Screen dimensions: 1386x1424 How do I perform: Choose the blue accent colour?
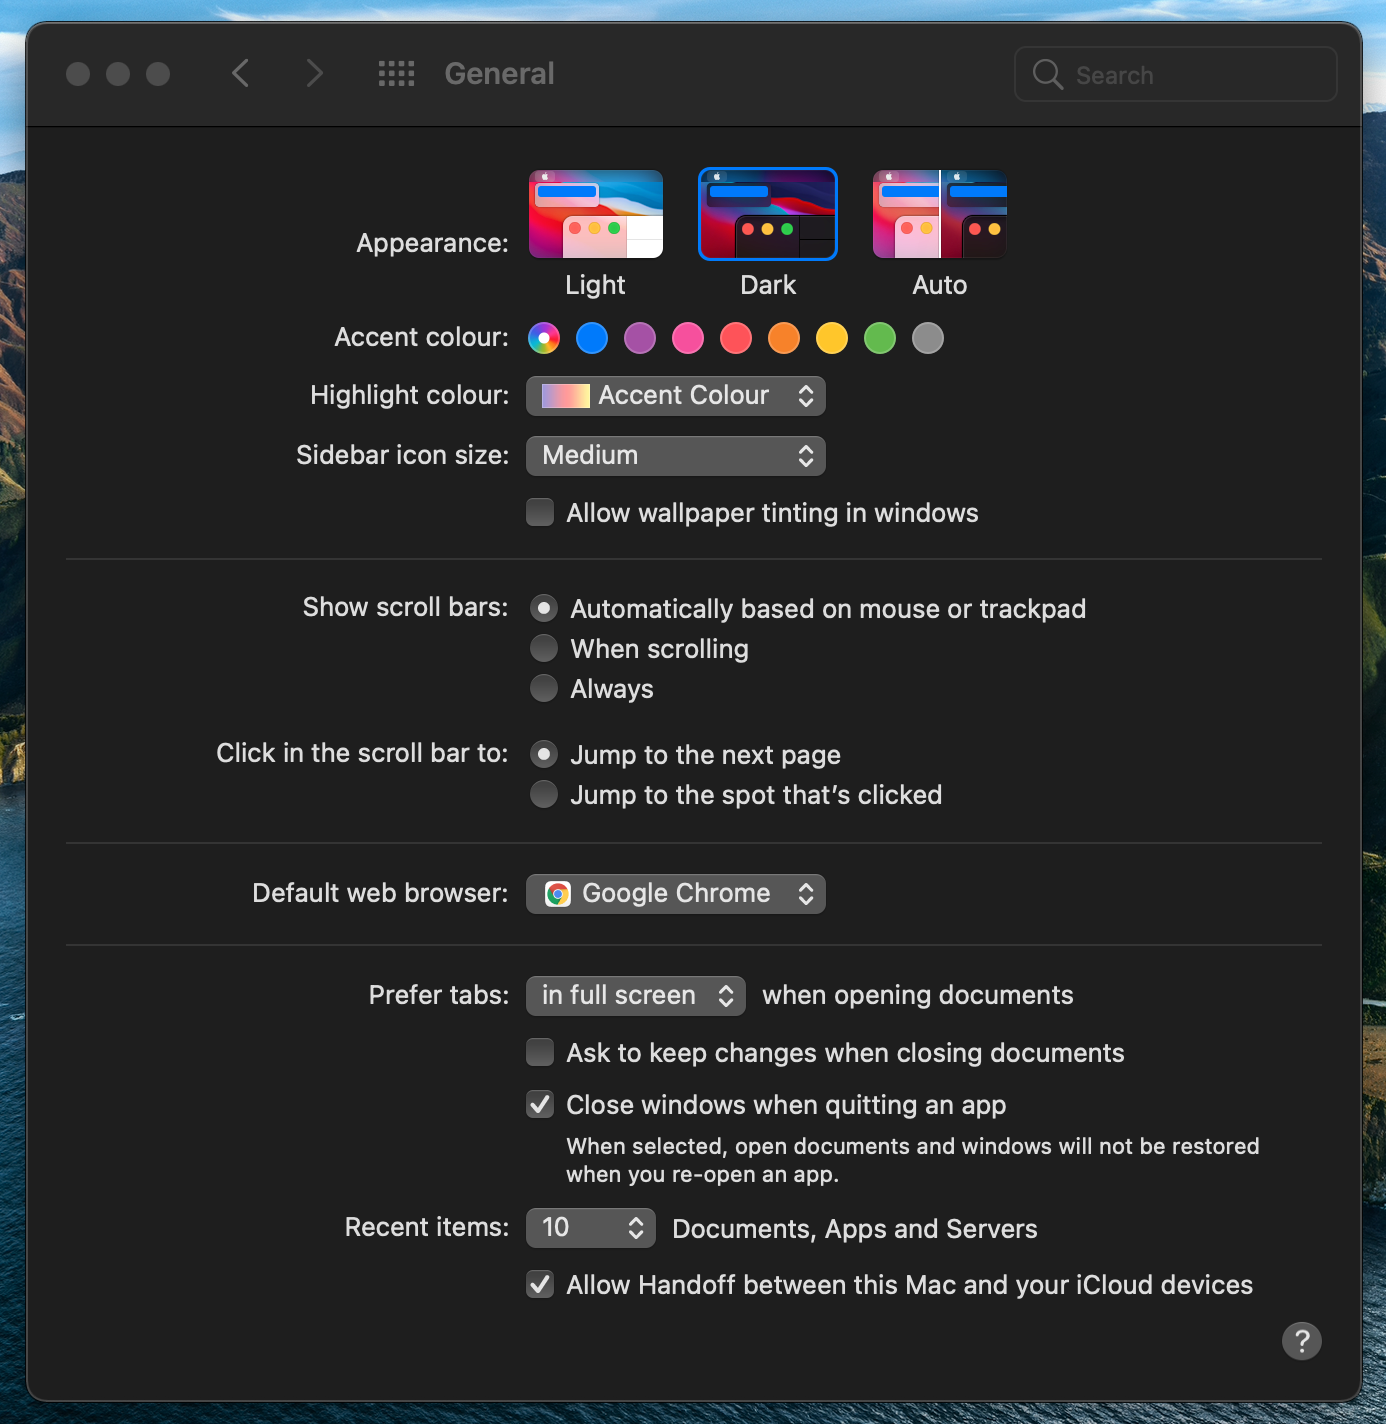click(x=592, y=338)
